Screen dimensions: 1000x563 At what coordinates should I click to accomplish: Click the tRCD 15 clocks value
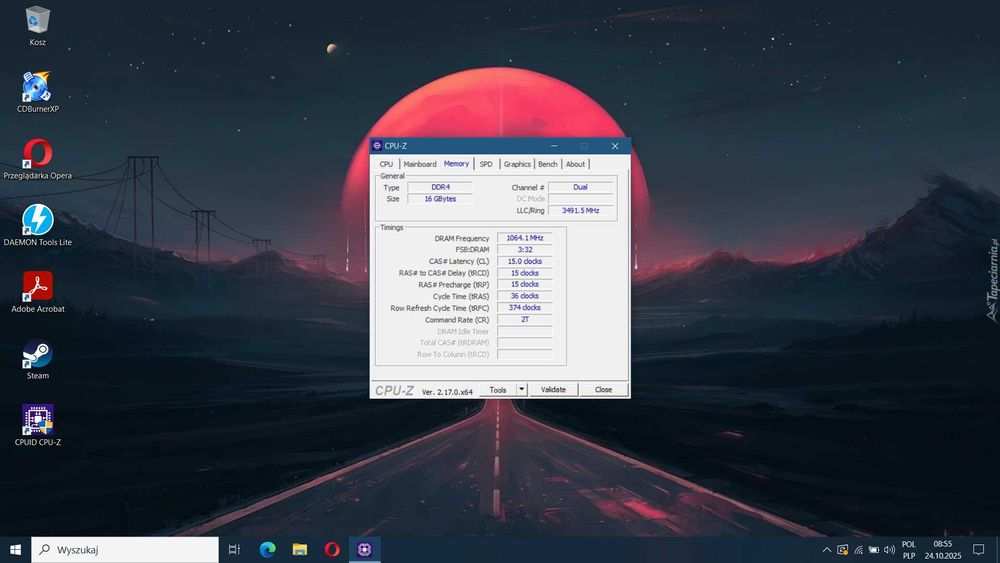coord(525,273)
